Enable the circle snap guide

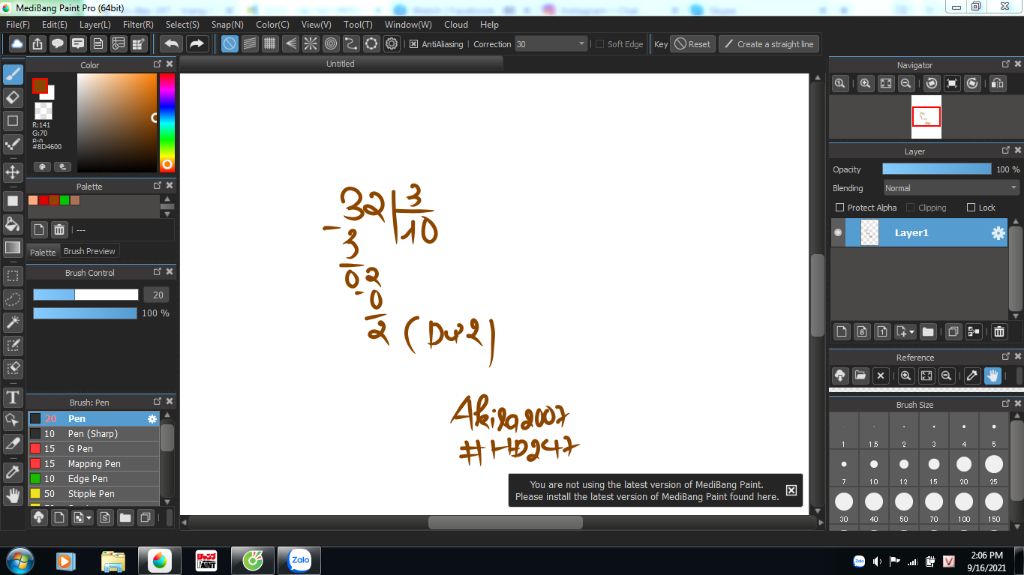(x=330, y=44)
